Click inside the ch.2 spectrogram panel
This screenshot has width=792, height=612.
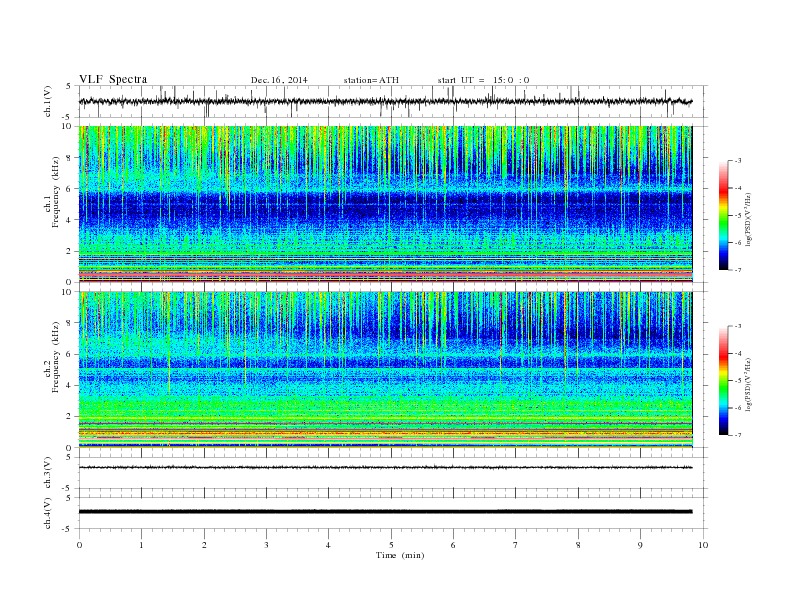click(x=385, y=369)
